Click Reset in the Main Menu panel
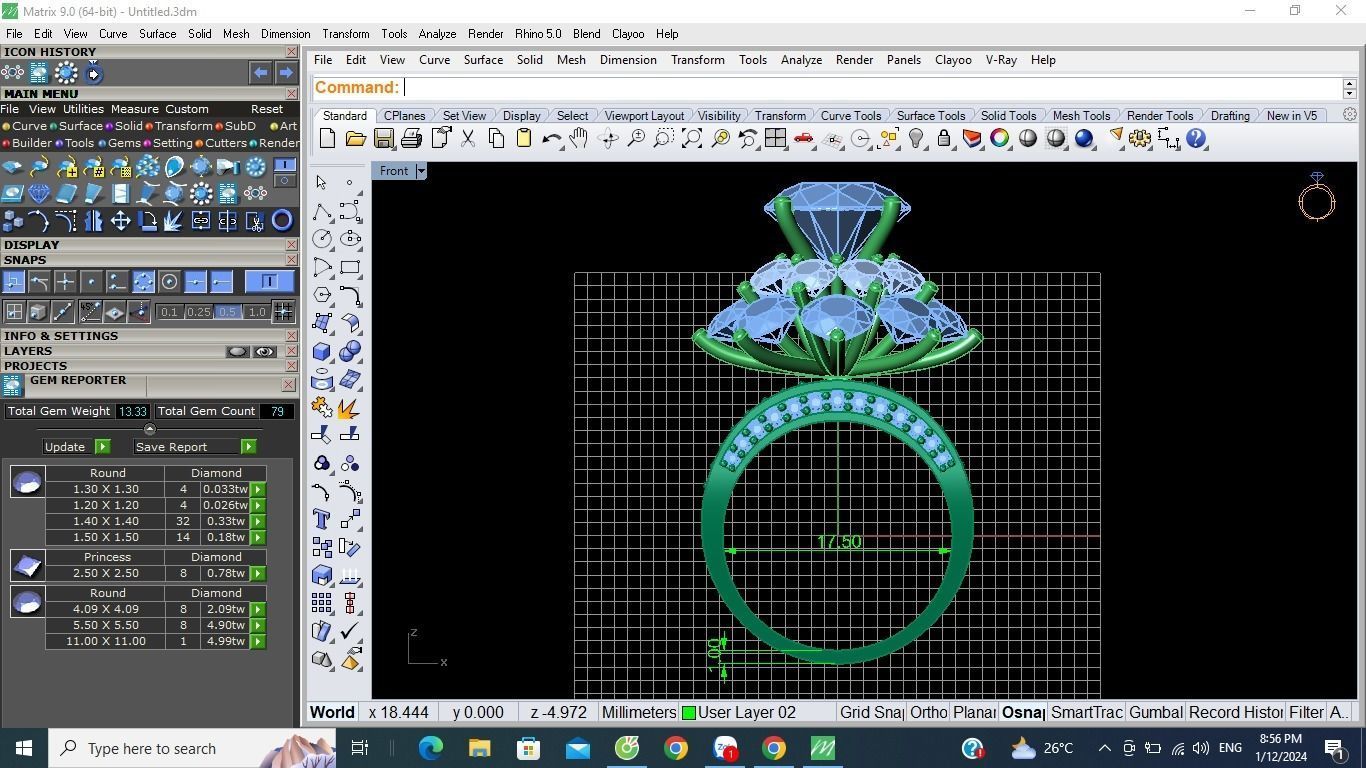 (x=267, y=109)
